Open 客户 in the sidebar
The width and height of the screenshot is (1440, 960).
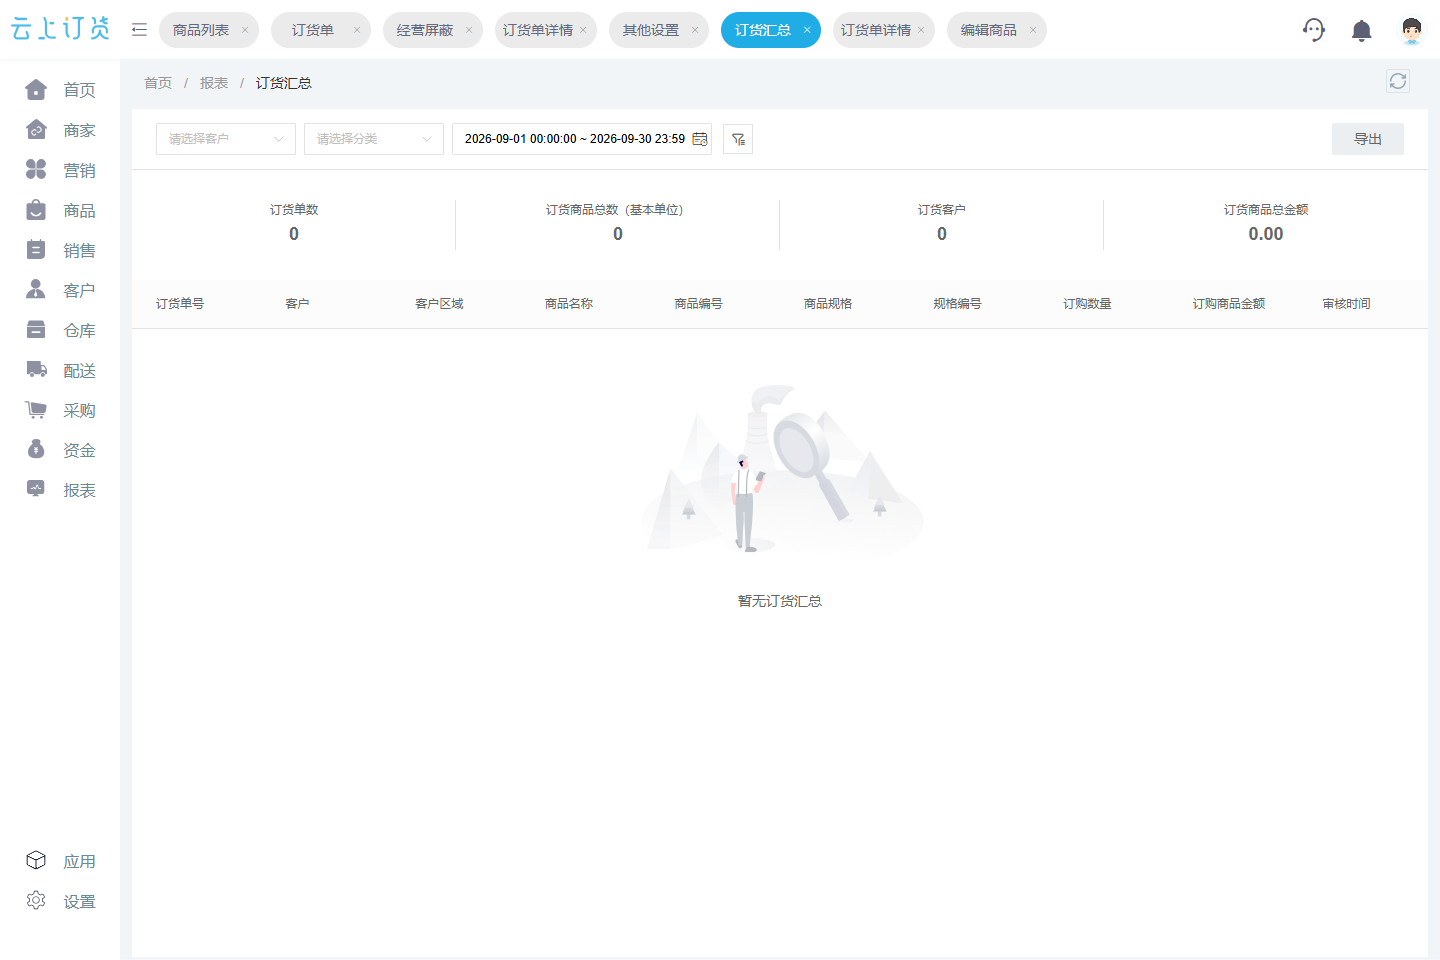tap(60, 290)
